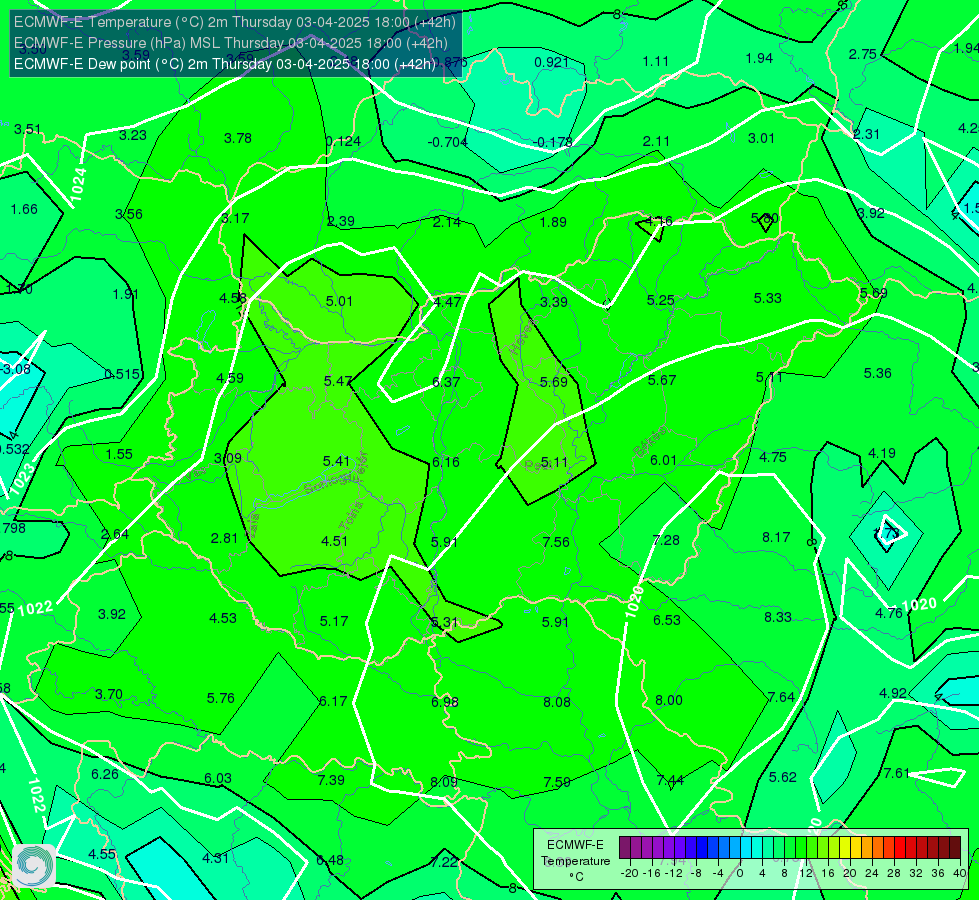Click the dew point value 4.16
Viewport: 979px width, 900px height.
(x=659, y=221)
